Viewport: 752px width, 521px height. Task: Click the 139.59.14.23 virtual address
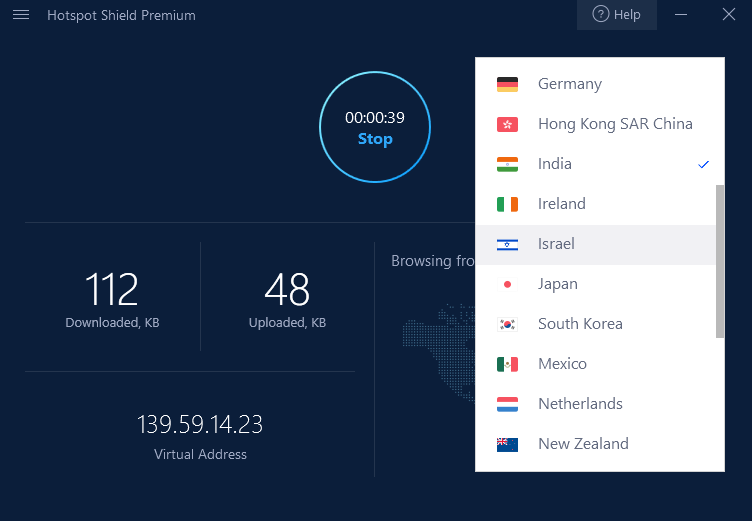coord(200,425)
